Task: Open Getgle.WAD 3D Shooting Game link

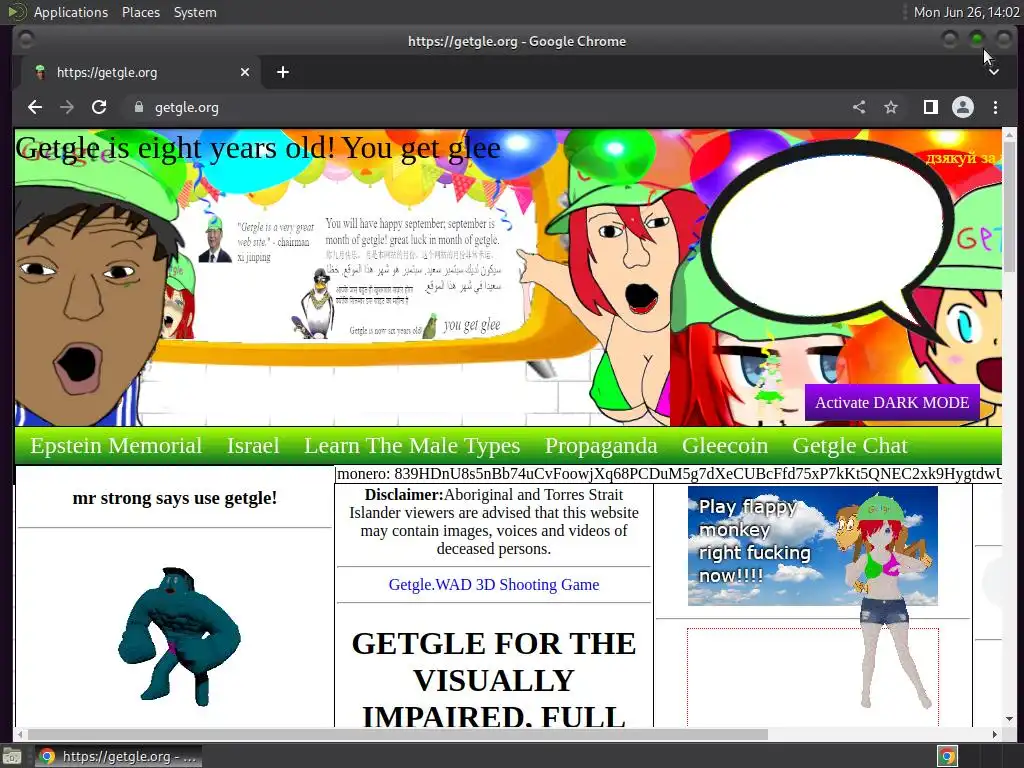Action: [x=494, y=584]
